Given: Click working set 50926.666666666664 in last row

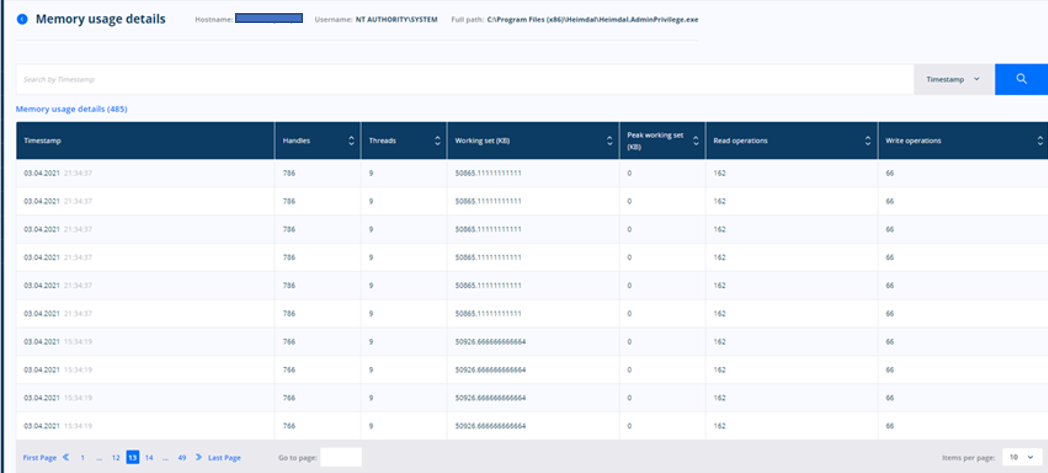Looking at the screenshot, I should (490, 426).
